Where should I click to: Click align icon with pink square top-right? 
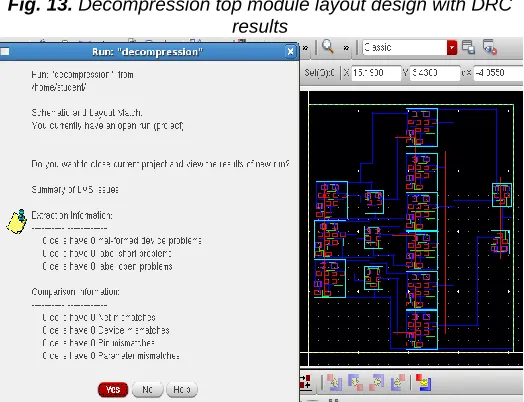click(x=398, y=382)
